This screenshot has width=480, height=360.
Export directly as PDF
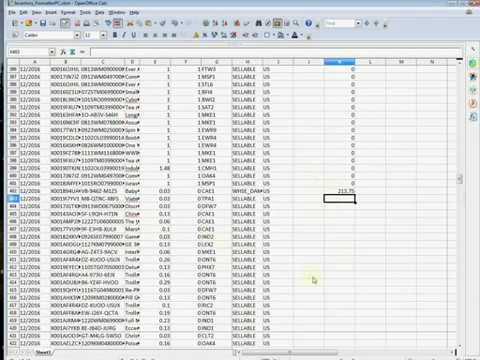[x=77, y=23]
